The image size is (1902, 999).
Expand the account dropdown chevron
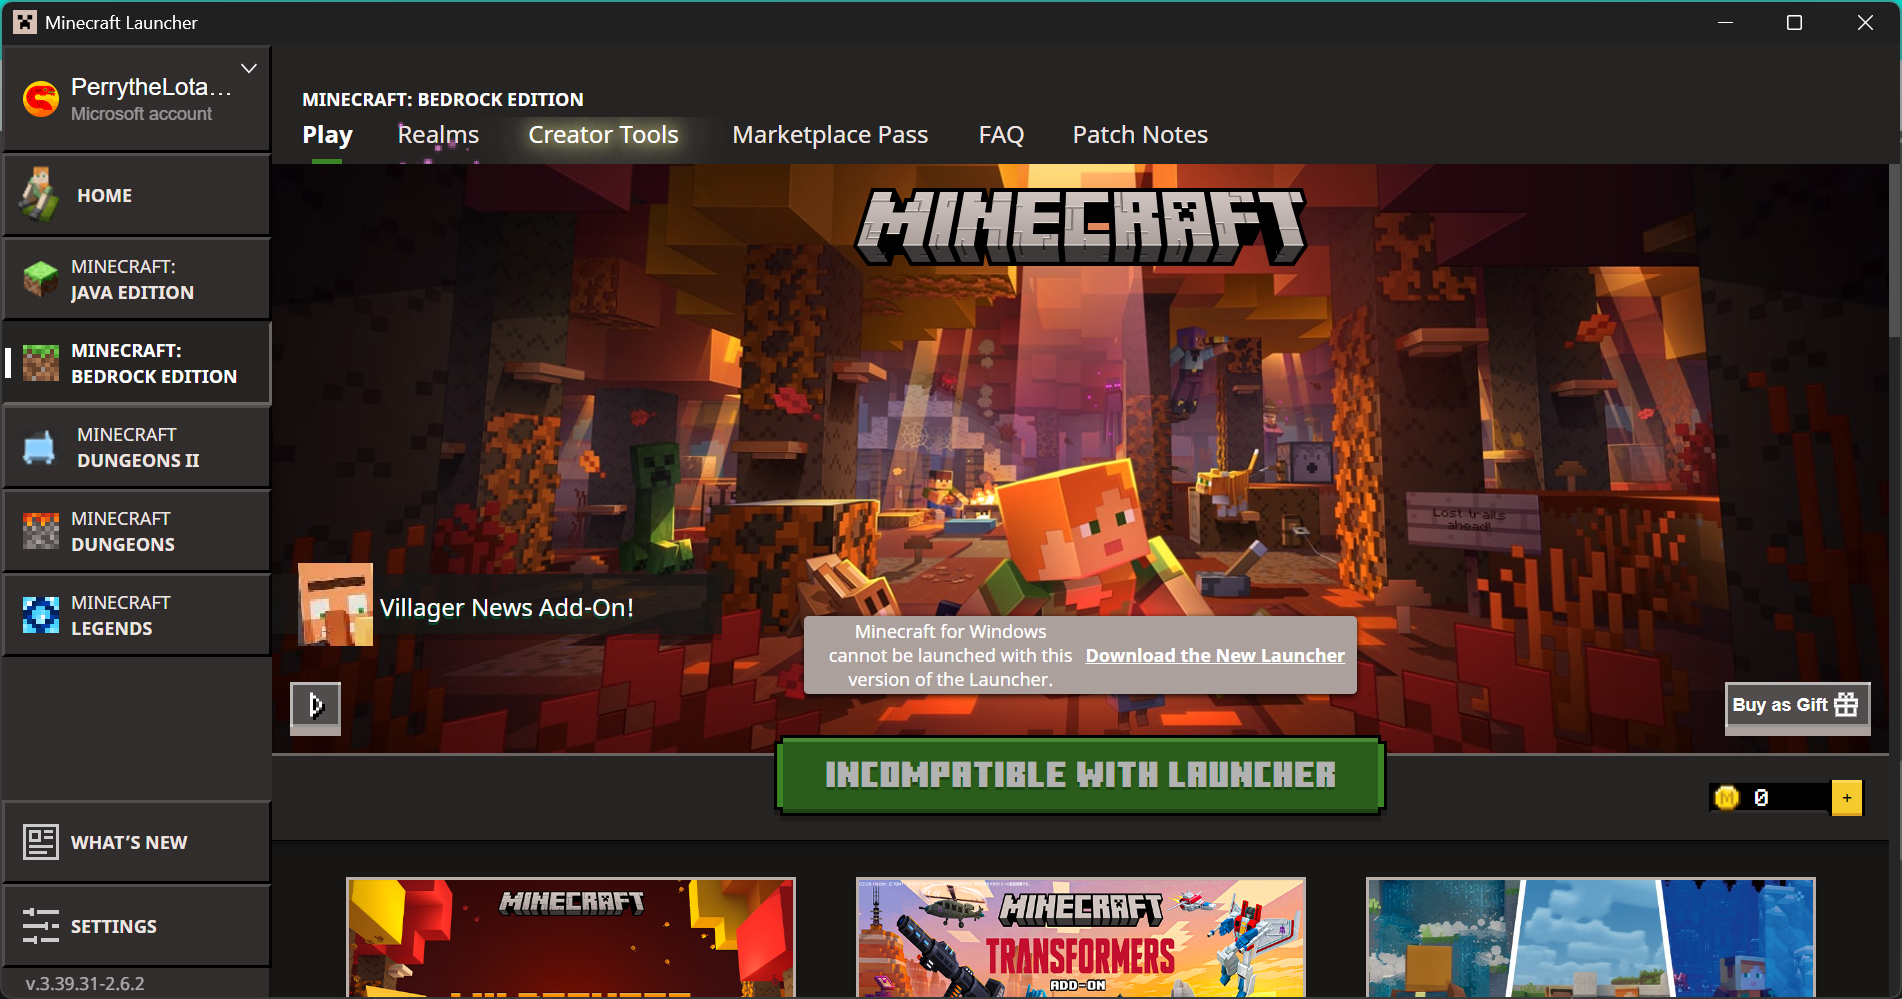point(249,68)
